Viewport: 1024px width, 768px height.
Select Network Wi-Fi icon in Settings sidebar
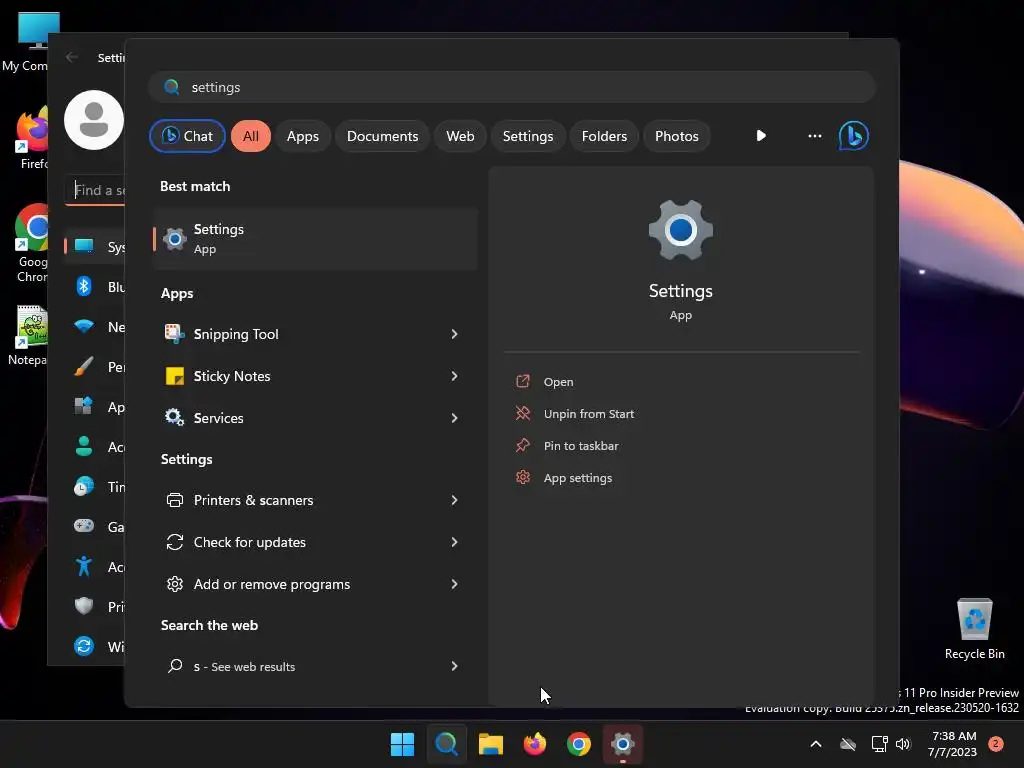[x=84, y=326]
